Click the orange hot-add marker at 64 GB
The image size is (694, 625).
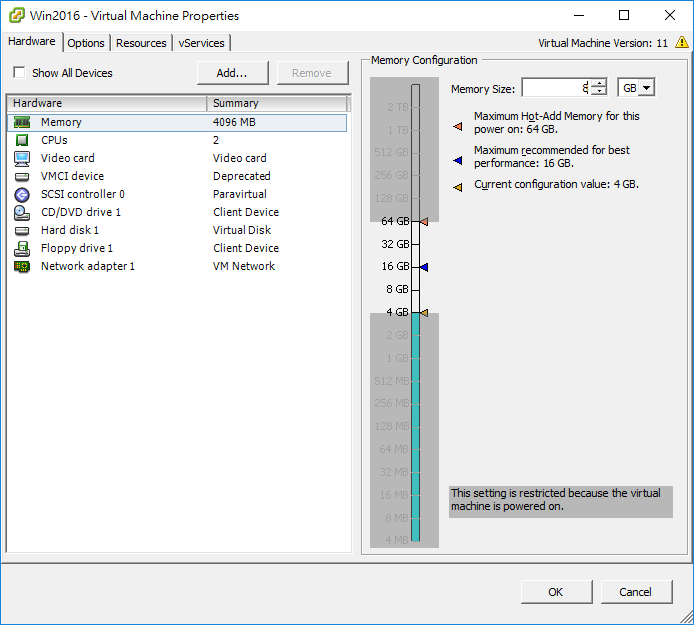tap(424, 221)
